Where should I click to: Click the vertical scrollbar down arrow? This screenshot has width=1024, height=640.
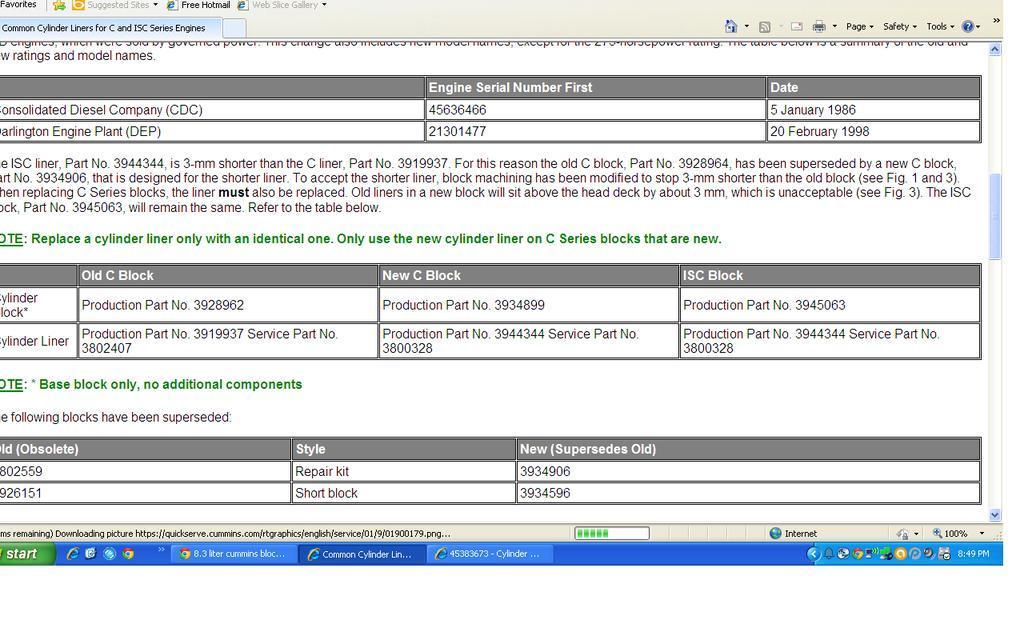coord(995,515)
